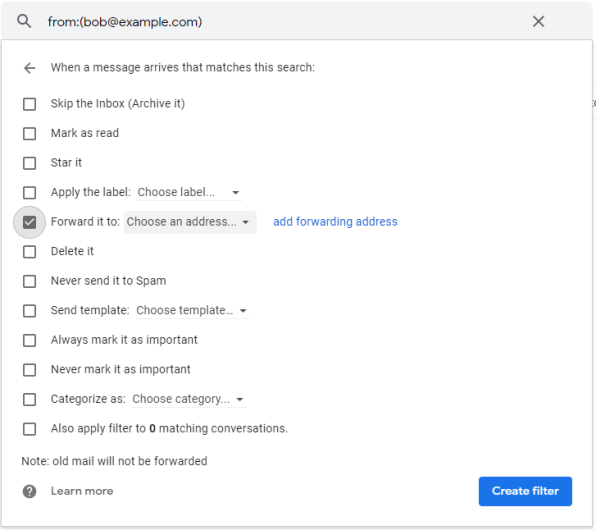Screen dimensions: 596x530
Task: Clear the search with the X icon
Action: (x=538, y=21)
